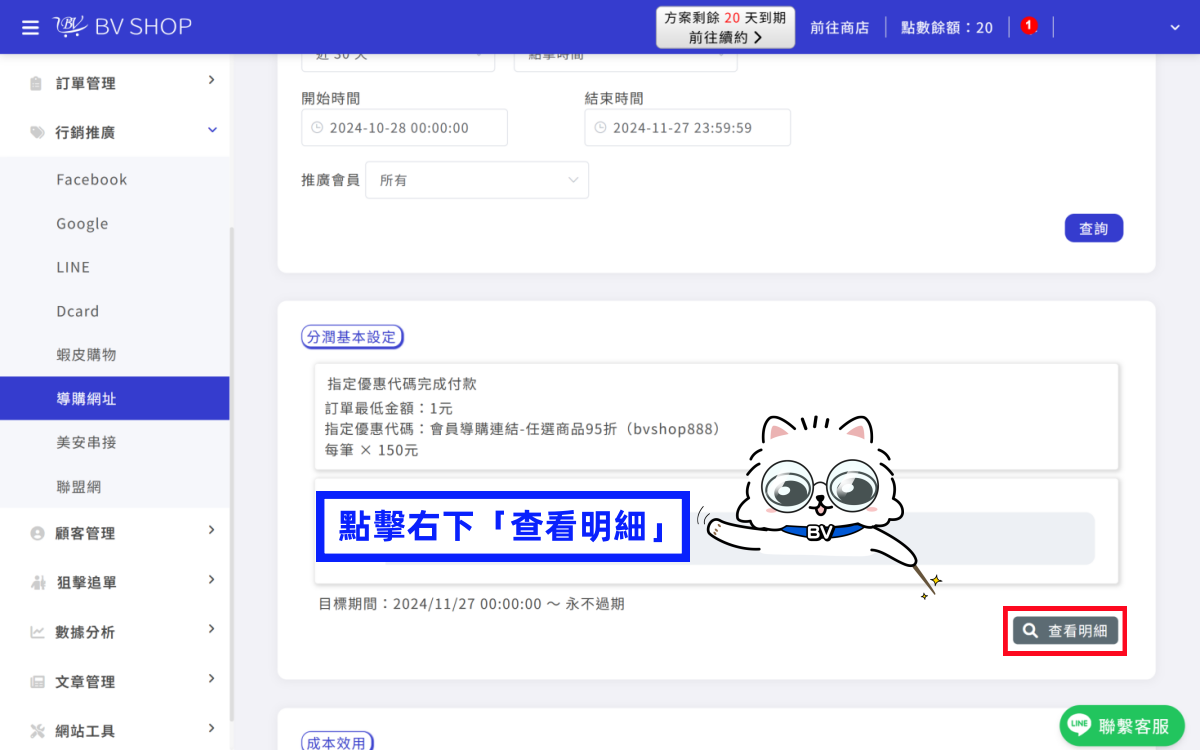Expand the 網站工具 menu chevron
Screen dimensions: 1200x750
pyautogui.click(x=211, y=727)
